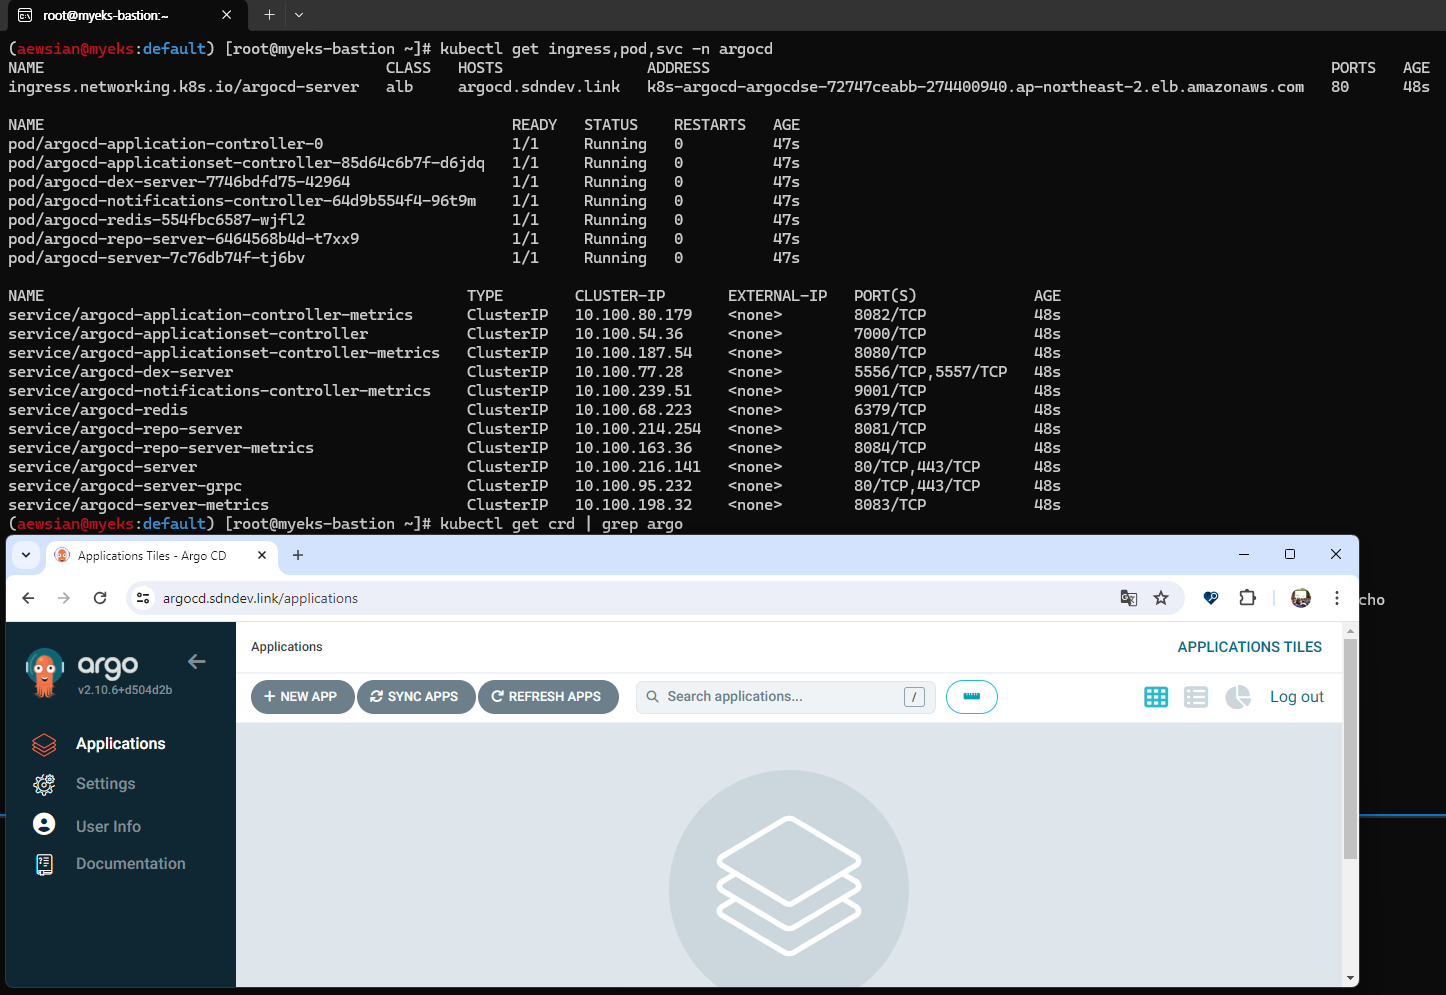Click the browser address bar URL
1446x995 pixels.
pos(260,598)
